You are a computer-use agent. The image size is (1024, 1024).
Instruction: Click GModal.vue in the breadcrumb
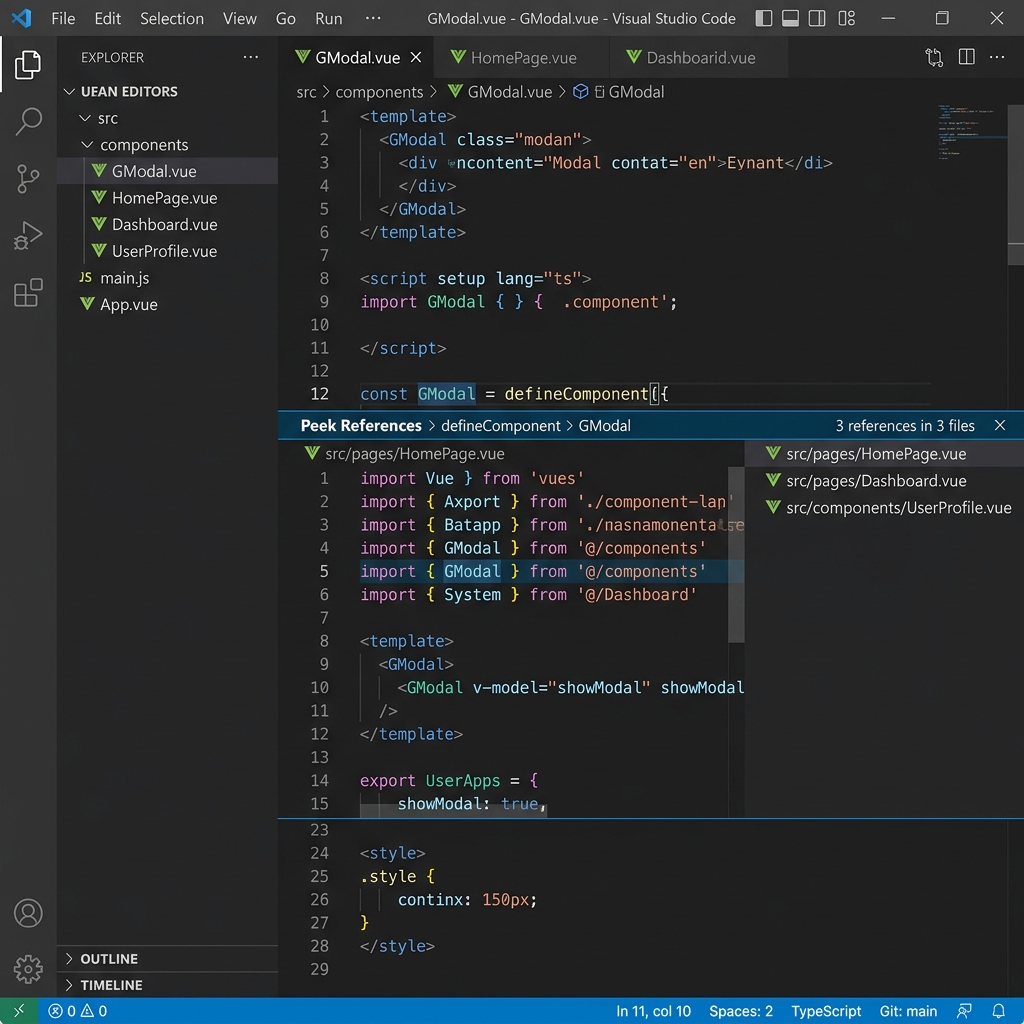click(500, 92)
